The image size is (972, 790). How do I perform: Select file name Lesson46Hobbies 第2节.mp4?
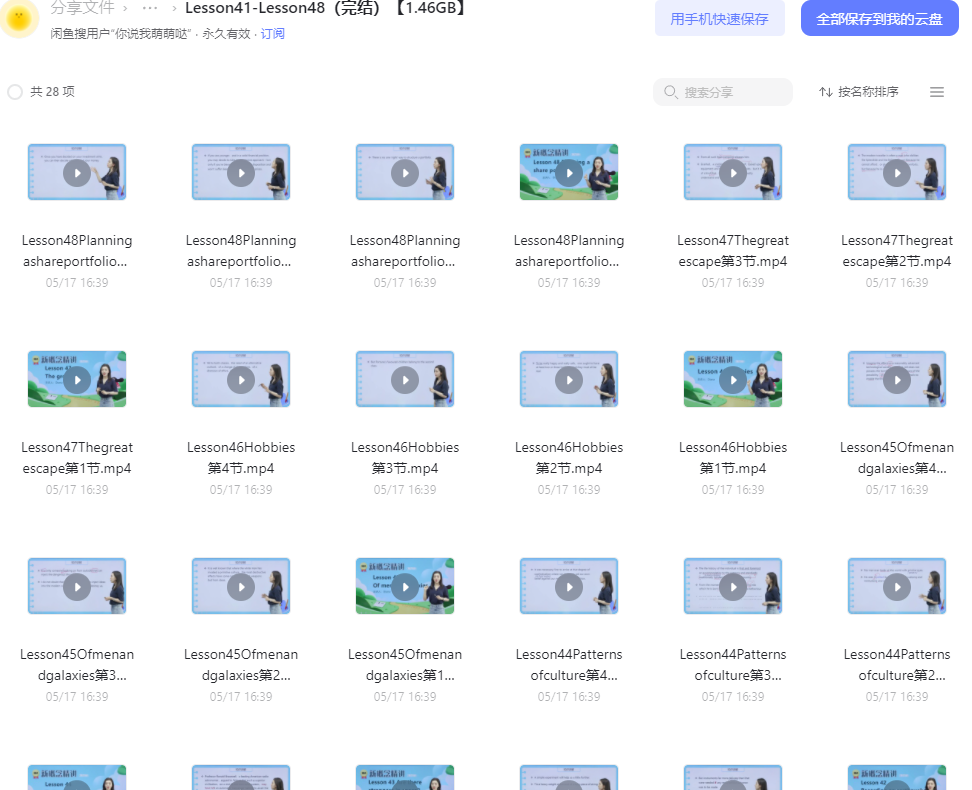[569, 458]
